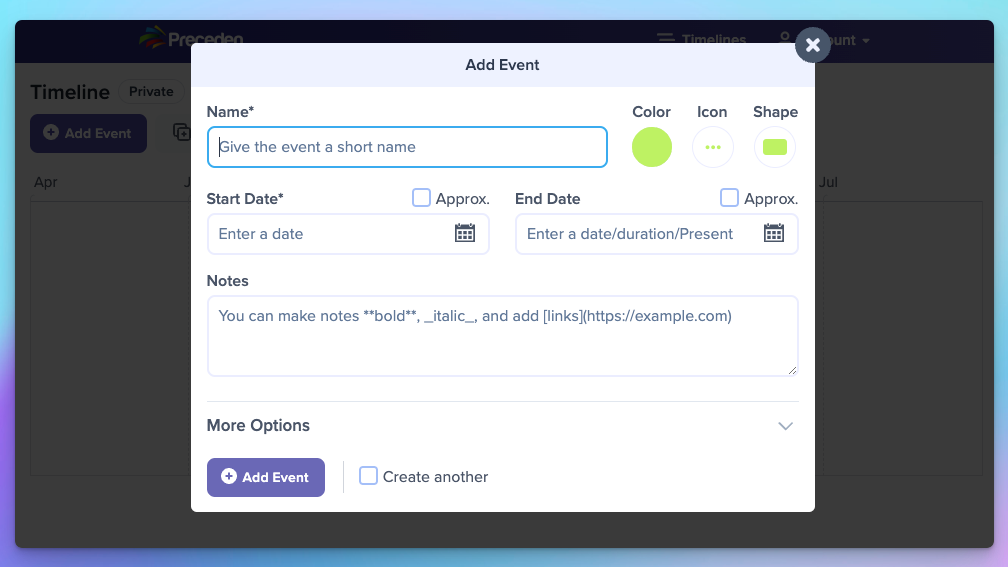
Task: Open the event icon picker
Action: 712,147
